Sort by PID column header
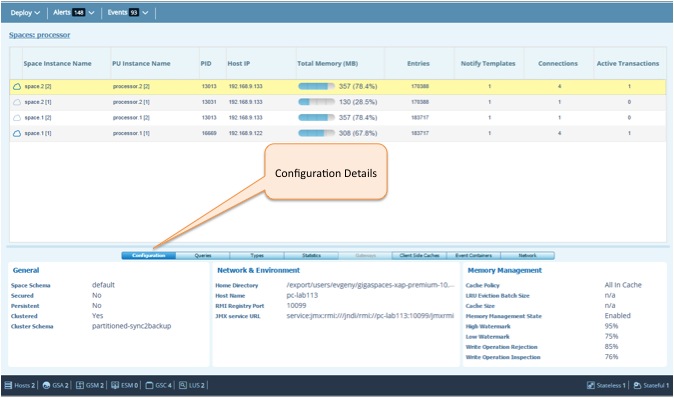The image size is (674, 398). click(206, 64)
